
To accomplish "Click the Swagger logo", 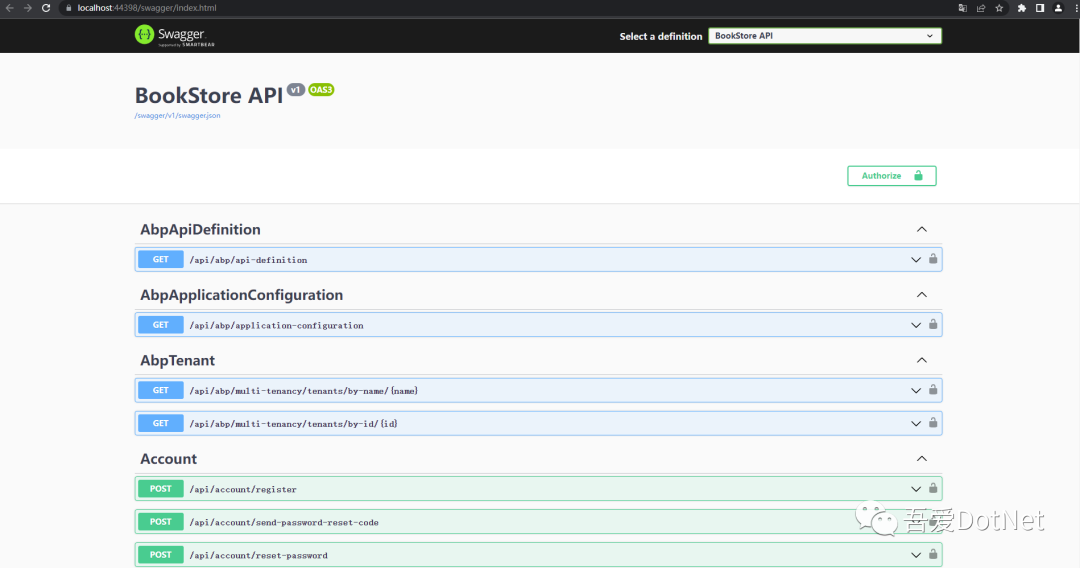I will [x=175, y=35].
